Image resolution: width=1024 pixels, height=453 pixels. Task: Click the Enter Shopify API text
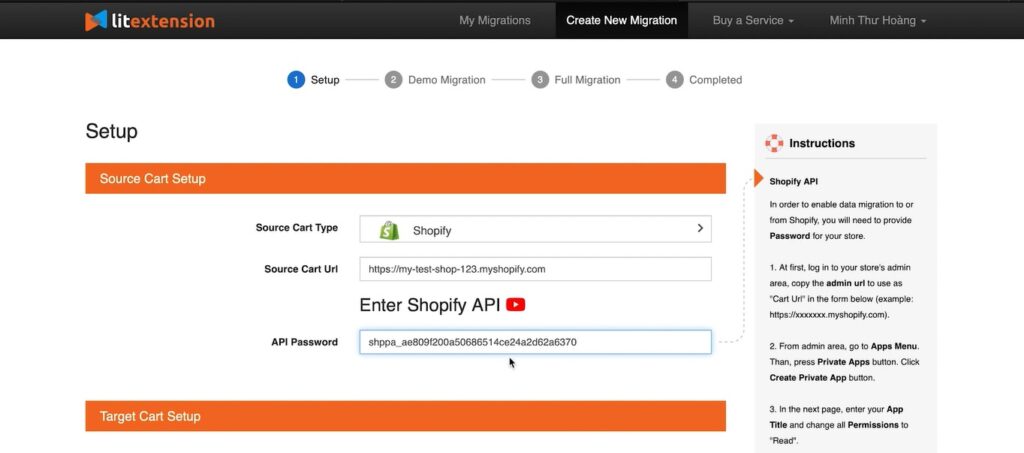click(430, 305)
